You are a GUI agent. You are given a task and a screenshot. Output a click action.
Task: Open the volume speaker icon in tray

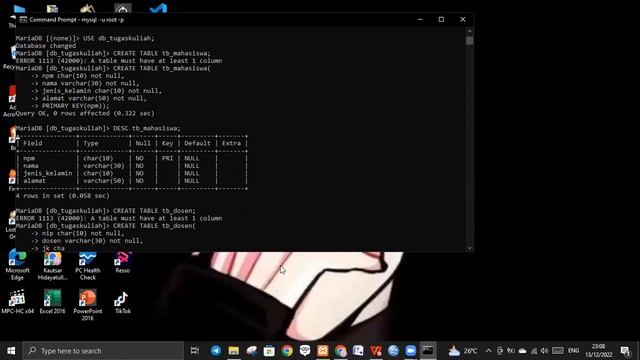pos(544,351)
